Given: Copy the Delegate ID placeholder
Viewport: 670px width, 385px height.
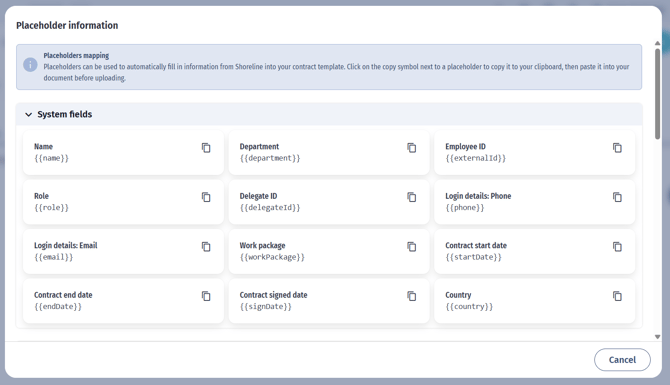Looking at the screenshot, I should coord(411,197).
